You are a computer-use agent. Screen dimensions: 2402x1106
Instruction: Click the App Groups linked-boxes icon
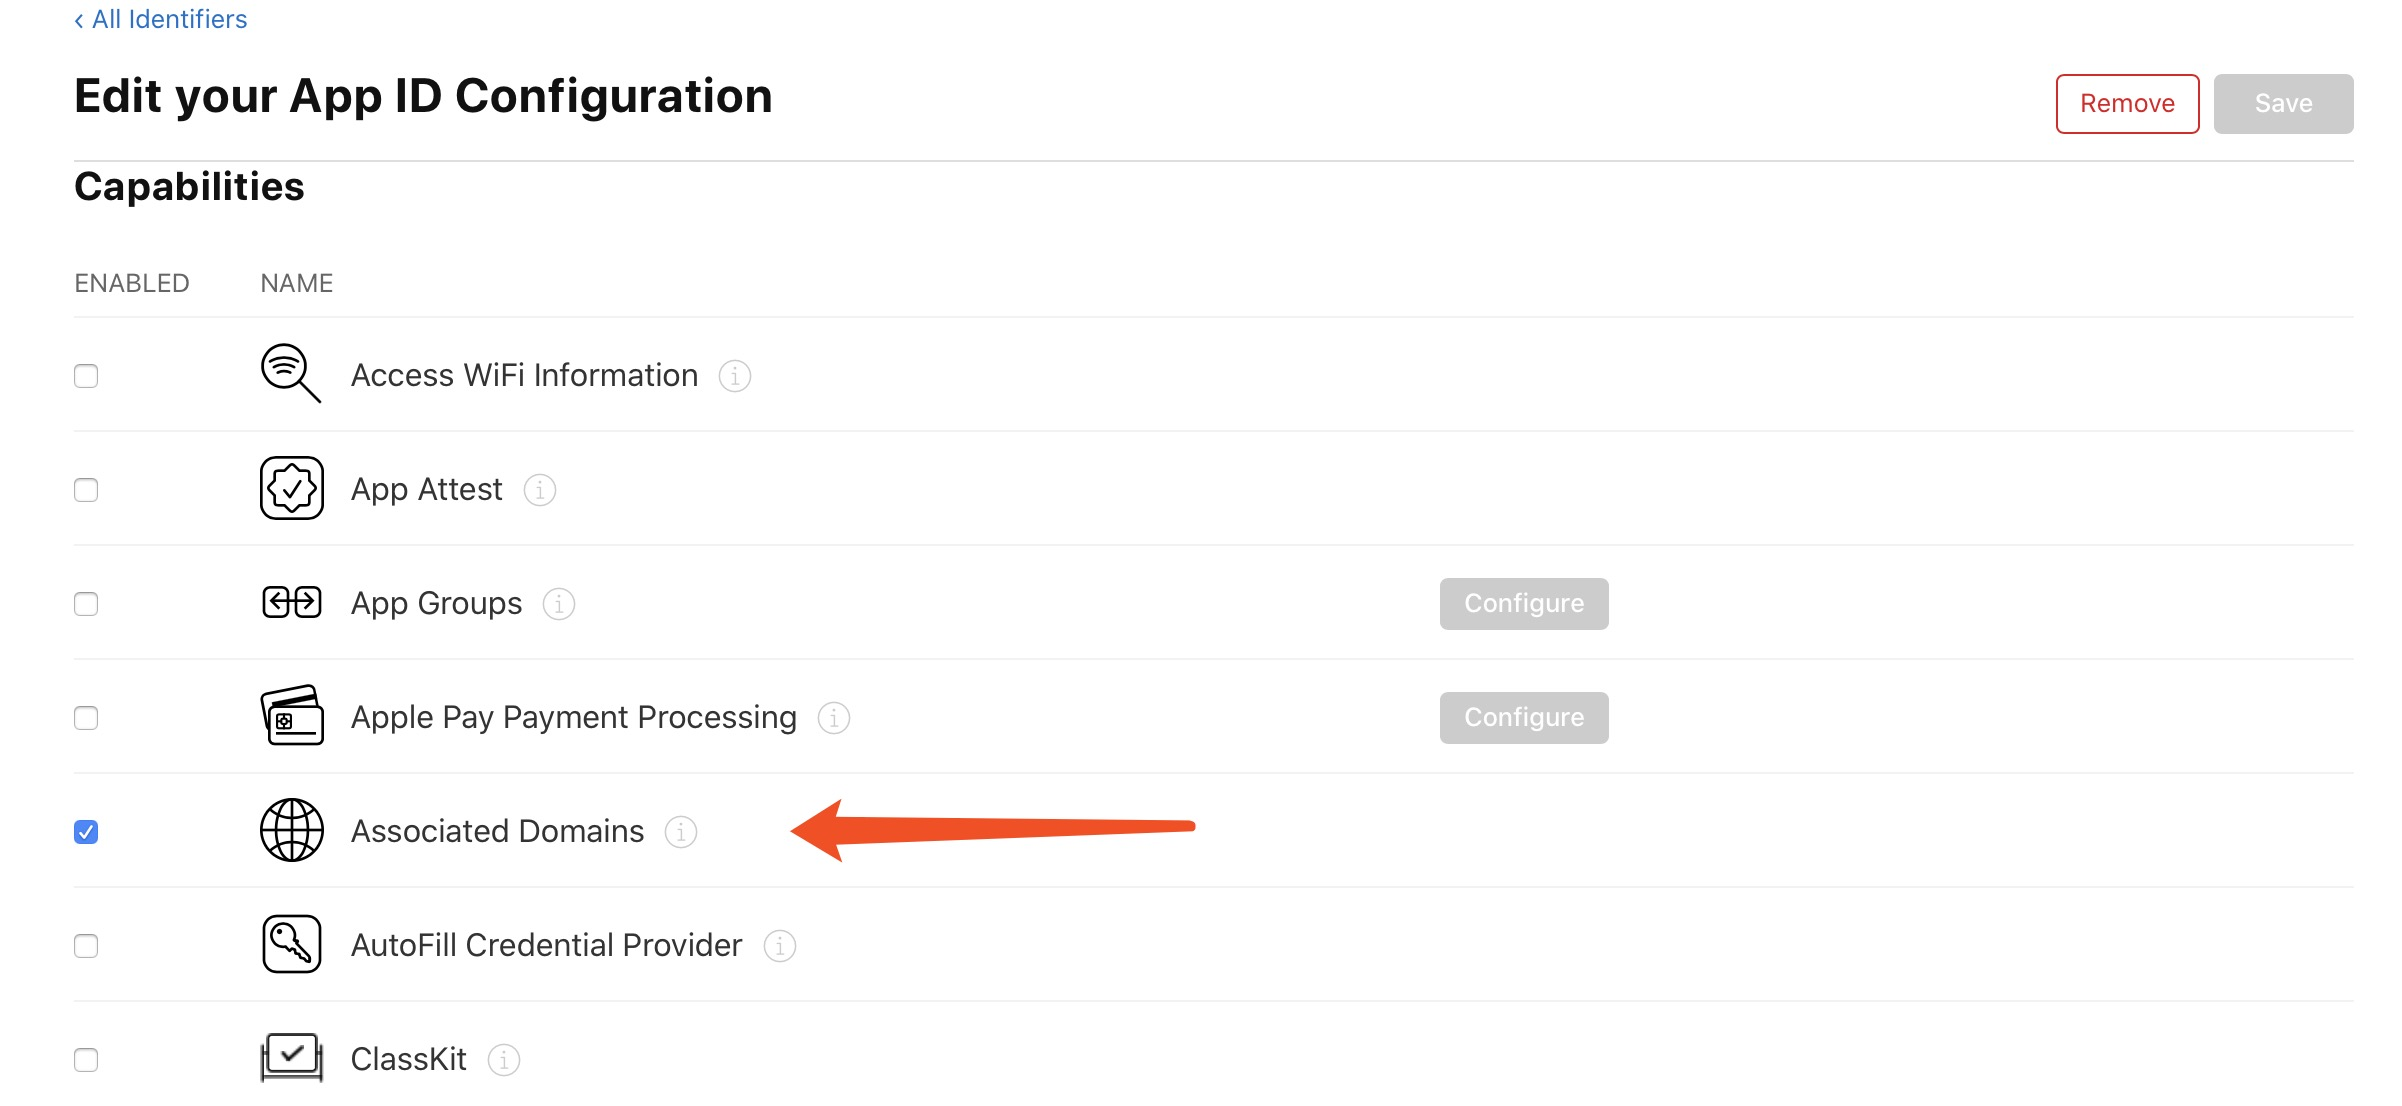[x=291, y=602]
